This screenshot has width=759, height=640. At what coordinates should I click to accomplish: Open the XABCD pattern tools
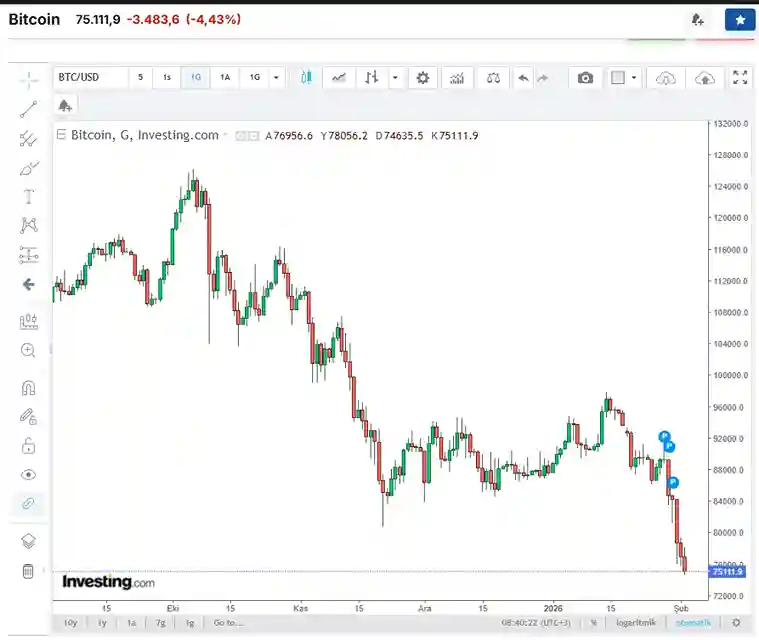click(x=29, y=226)
